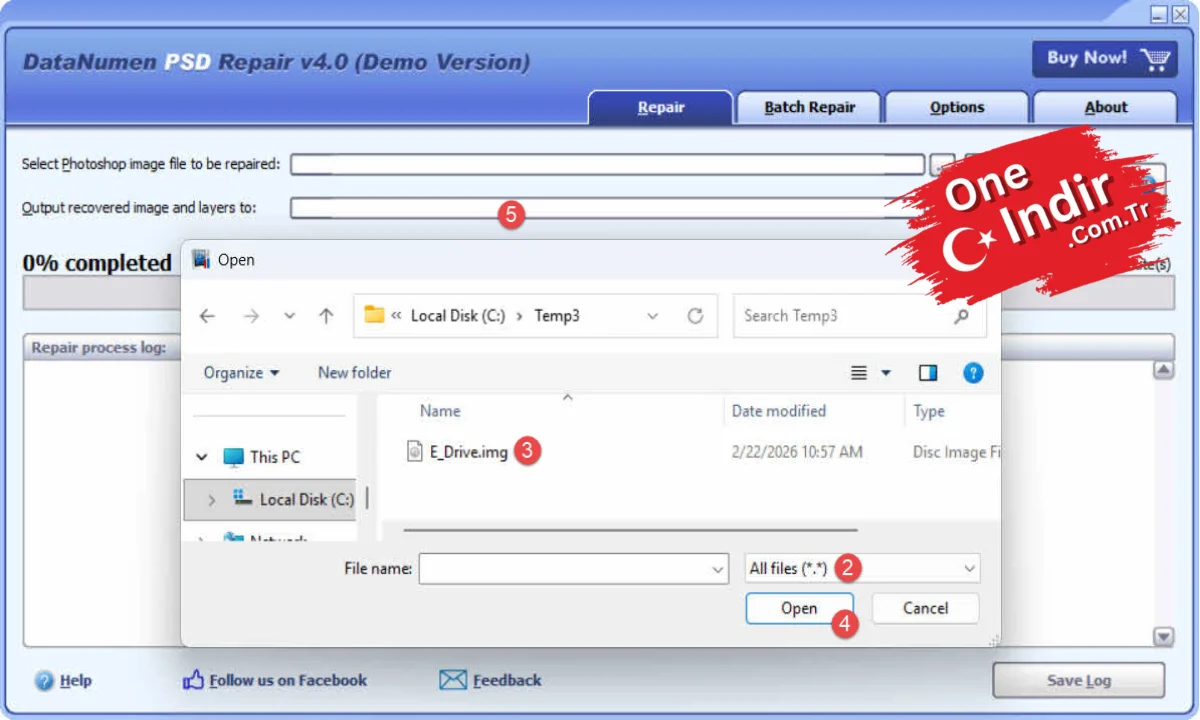Collapse the This PC tree node
The width and height of the screenshot is (1200, 720).
(202, 457)
